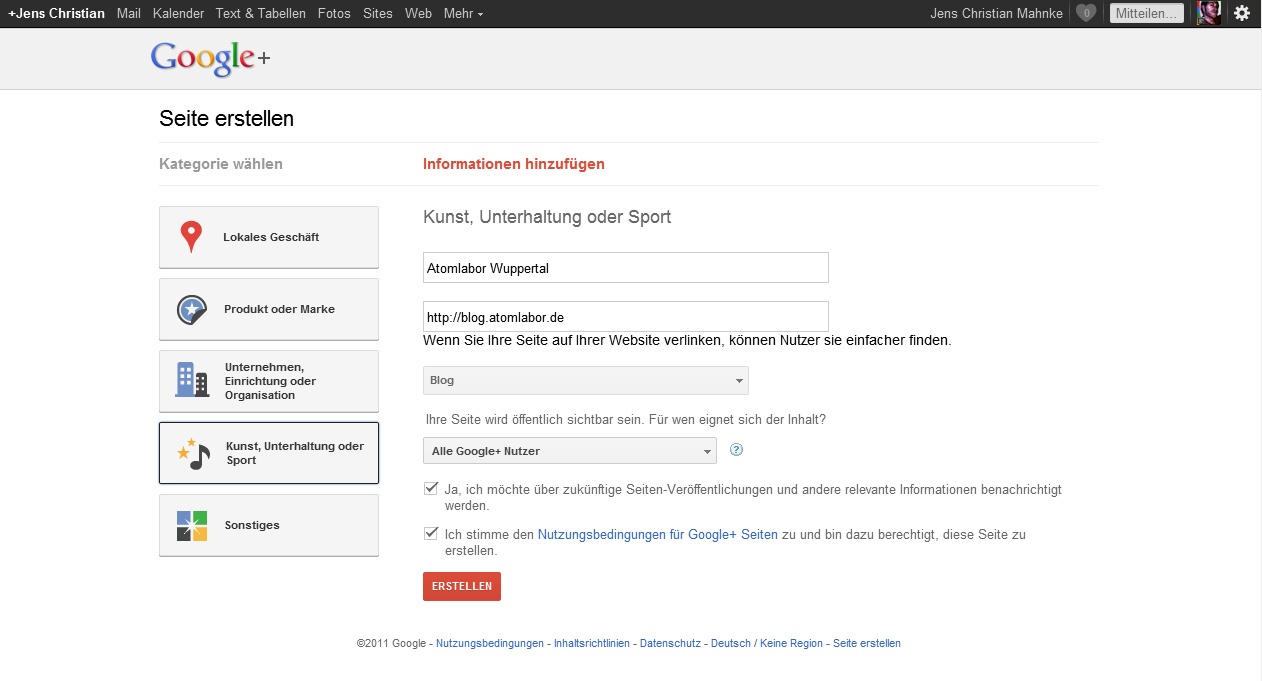
Task: Open Text & Tabellen
Action: [x=261, y=13]
